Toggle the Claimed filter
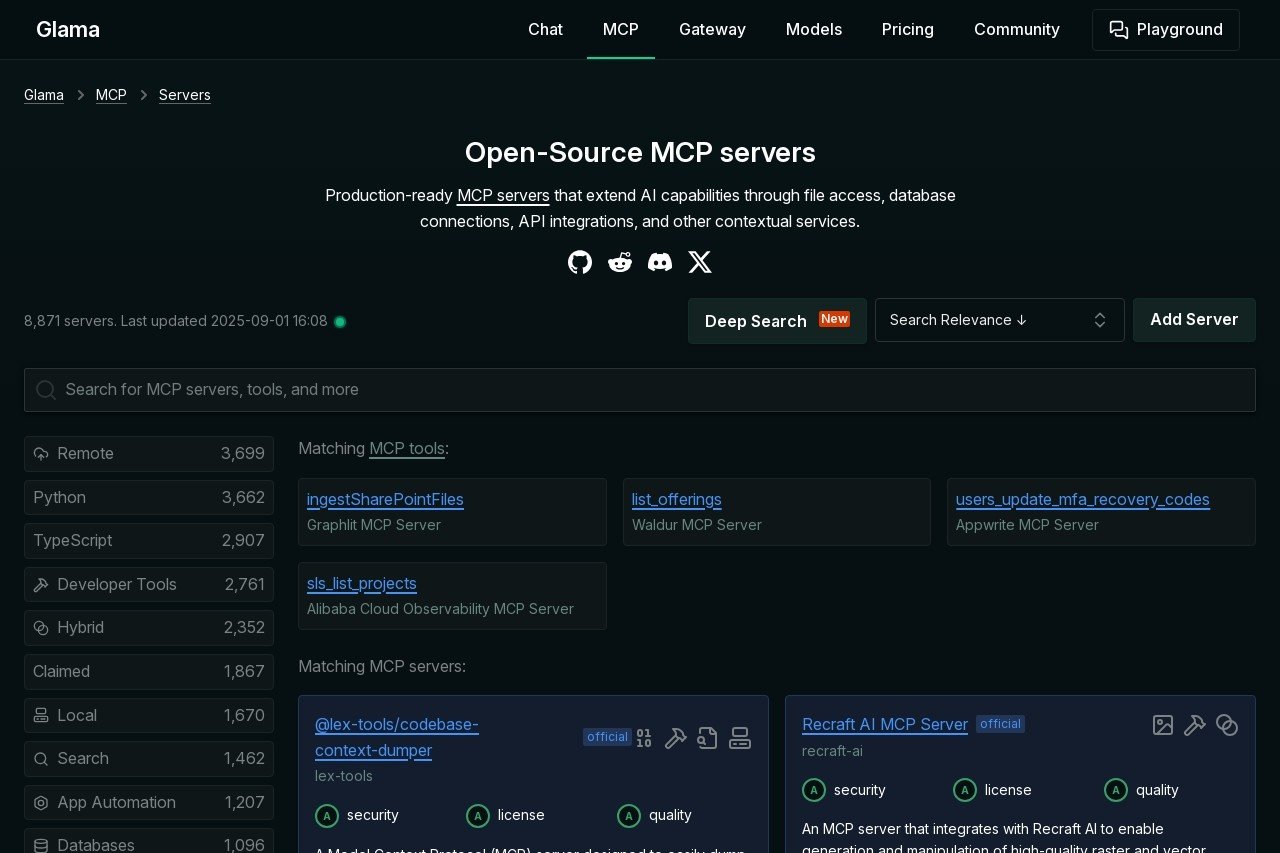Viewport: 1280px width, 853px height. pyautogui.click(x=149, y=672)
